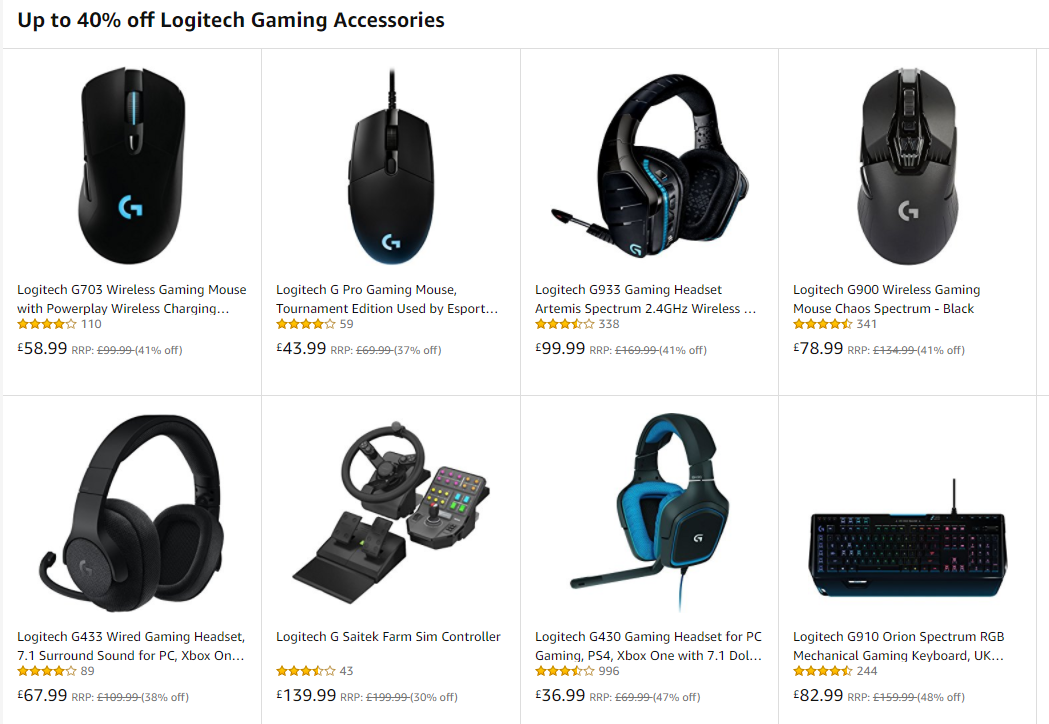The image size is (1049, 724).
Task: View the G933 Artemis Spectrum headset image
Action: (649, 165)
